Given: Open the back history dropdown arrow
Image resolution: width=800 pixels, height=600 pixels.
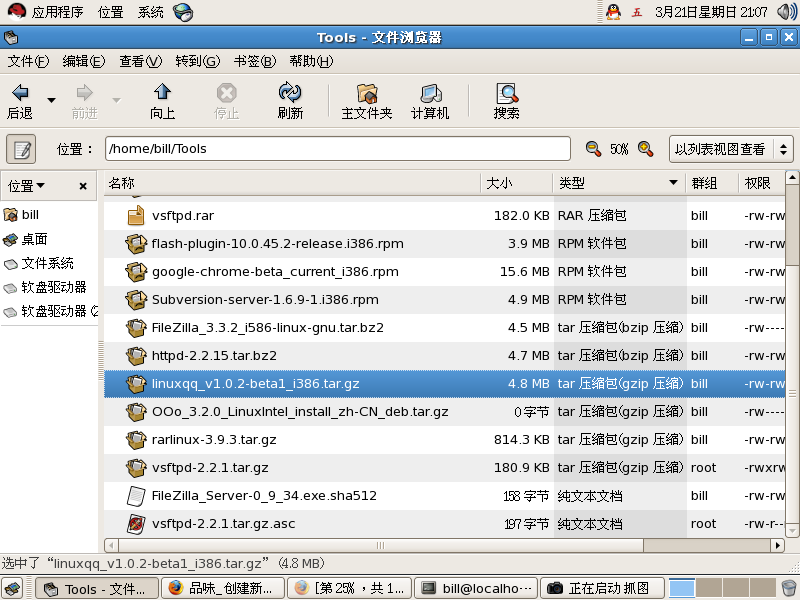Looking at the screenshot, I should (x=51, y=100).
